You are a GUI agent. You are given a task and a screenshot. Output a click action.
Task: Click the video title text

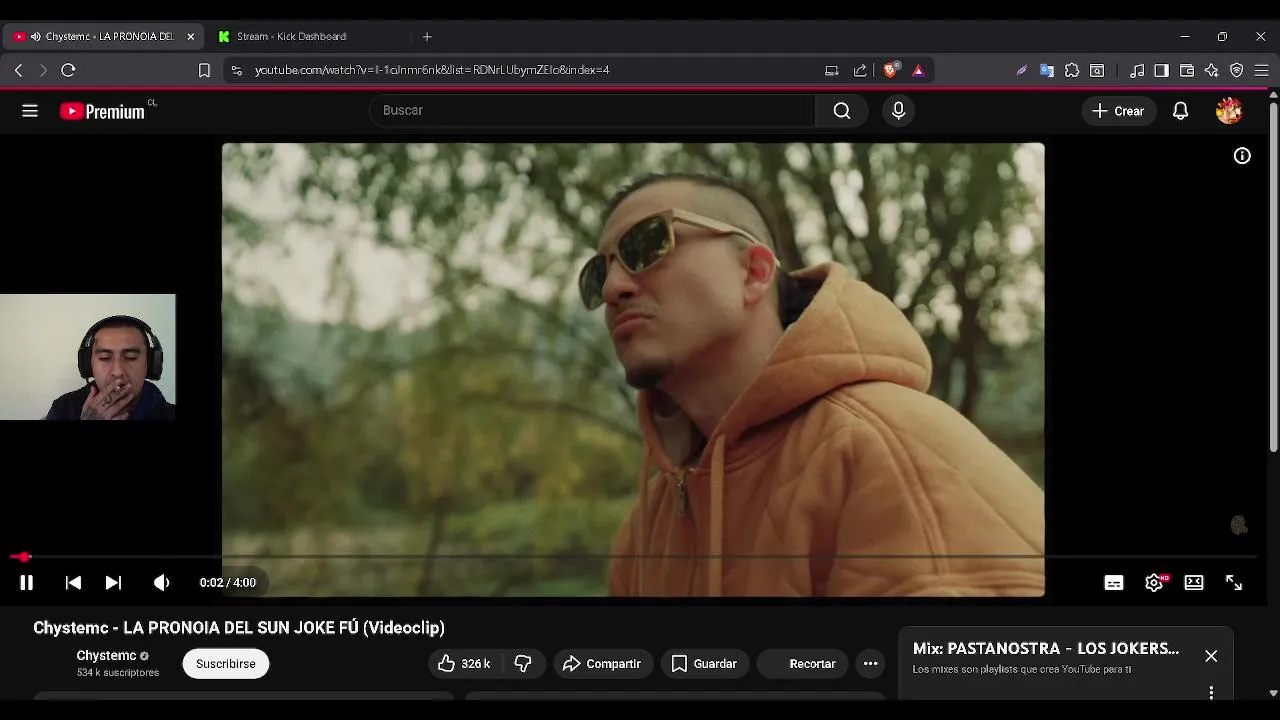(239, 628)
